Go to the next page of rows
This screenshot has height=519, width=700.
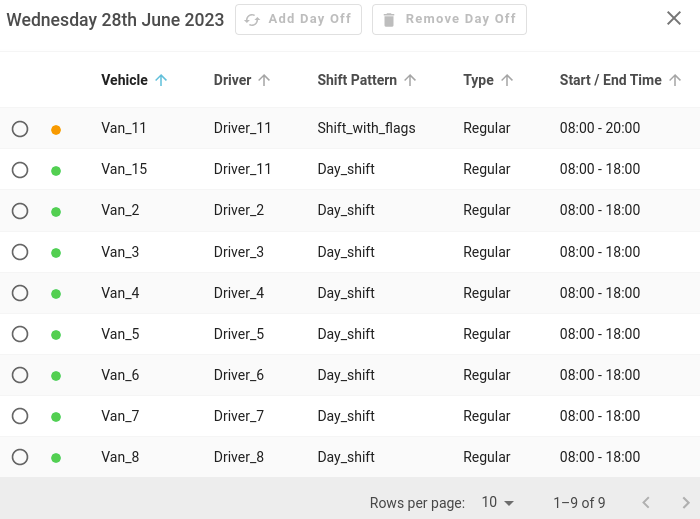pos(686,502)
